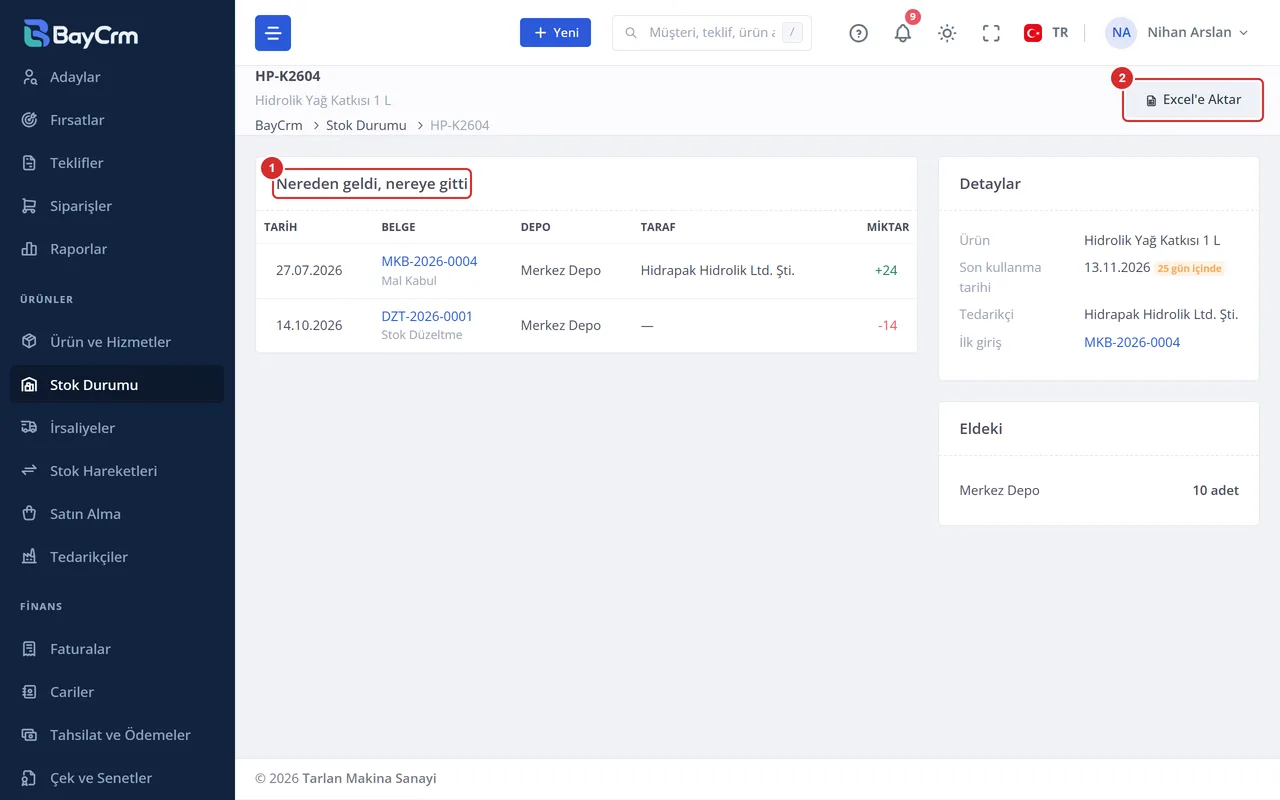Click the 25 gün içinde expiry badge

click(1190, 268)
